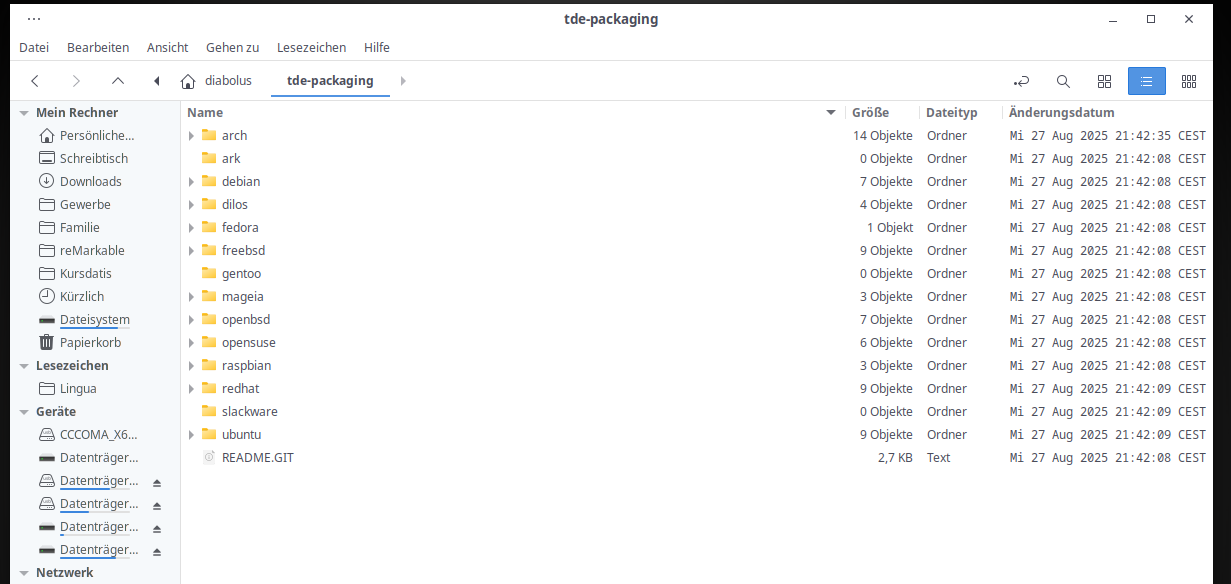The image size is (1231, 584).
Task: Click the back navigation arrow
Action: [x=35, y=81]
